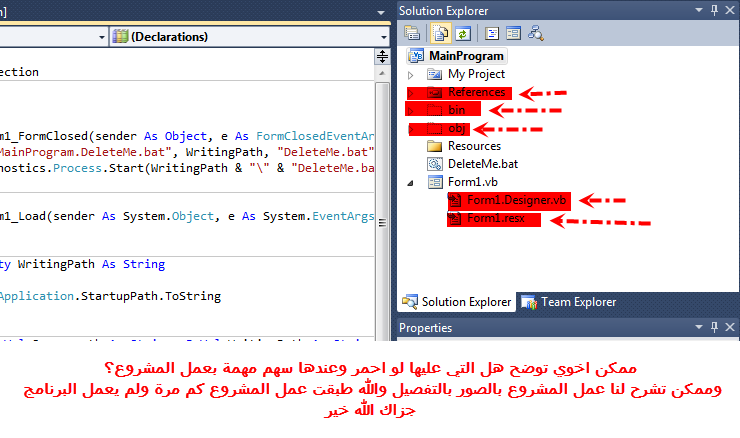
Task: Select the DeleteMe.bat file
Action: pos(482,164)
